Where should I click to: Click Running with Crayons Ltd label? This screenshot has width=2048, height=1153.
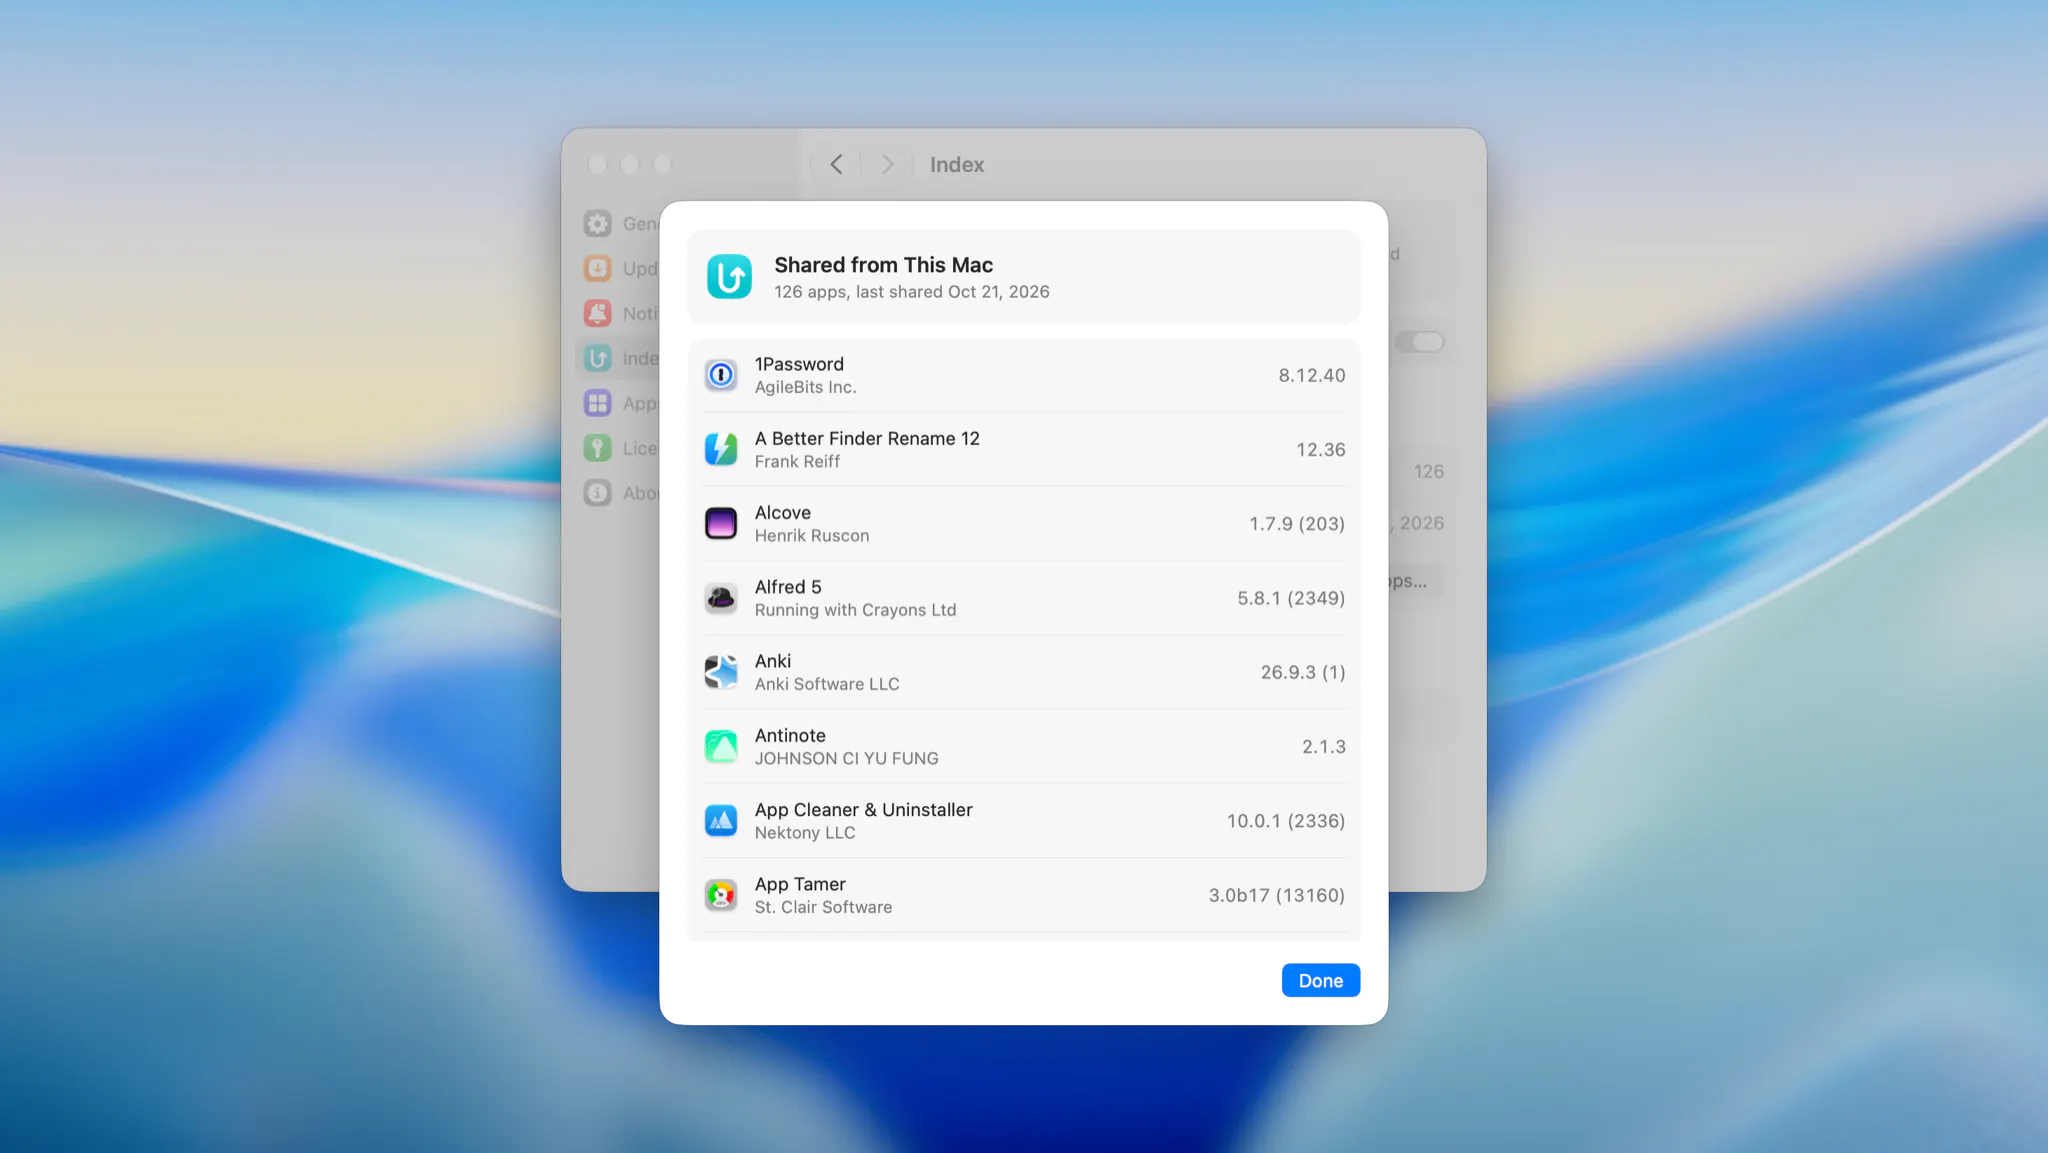855,610
